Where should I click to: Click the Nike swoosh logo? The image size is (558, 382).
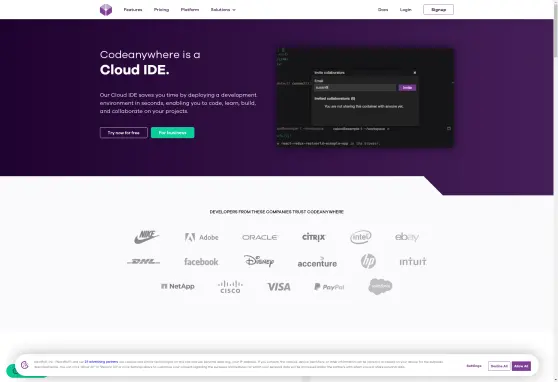coord(146,237)
